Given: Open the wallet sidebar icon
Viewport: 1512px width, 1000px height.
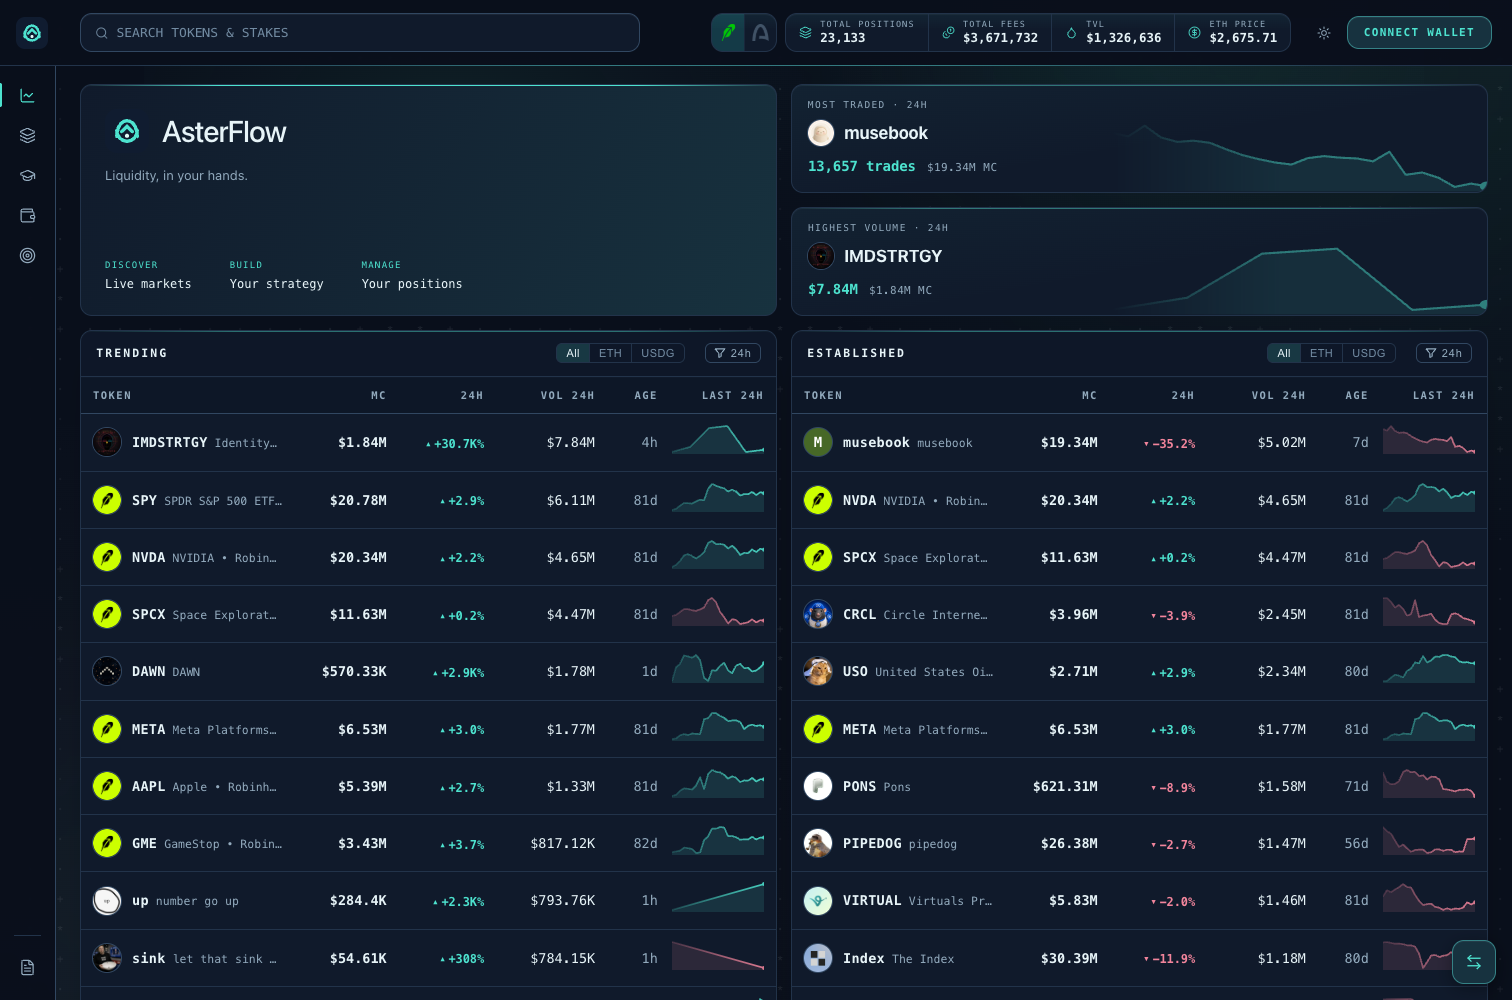Looking at the screenshot, I should (x=28, y=215).
